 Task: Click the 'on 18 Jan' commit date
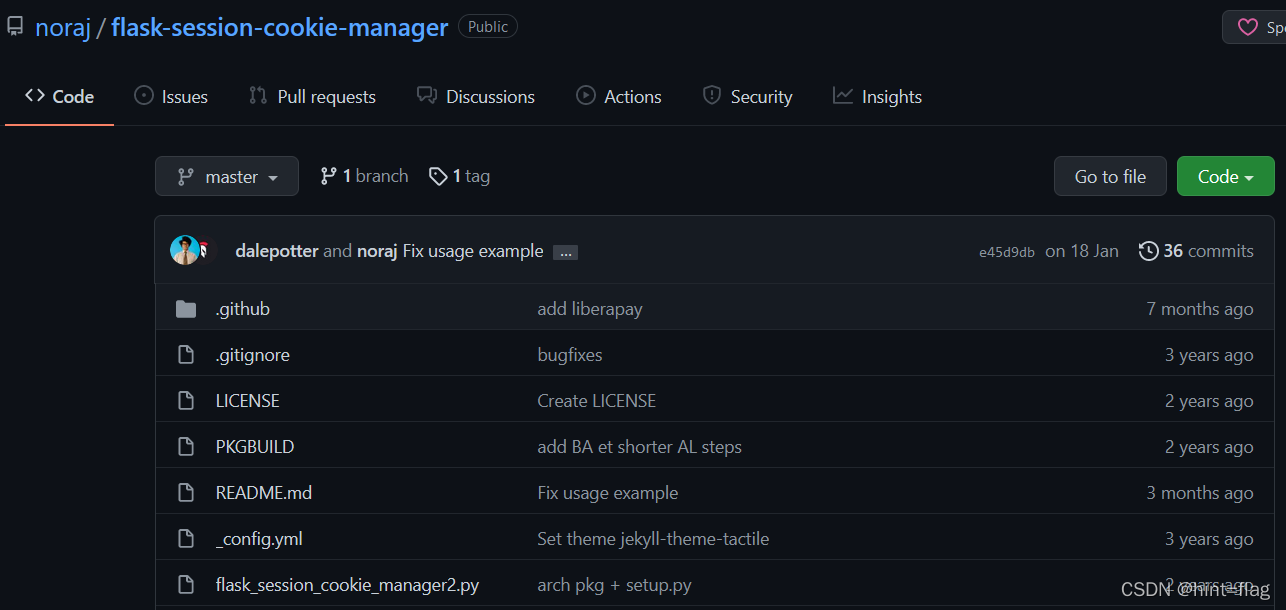tap(1082, 251)
